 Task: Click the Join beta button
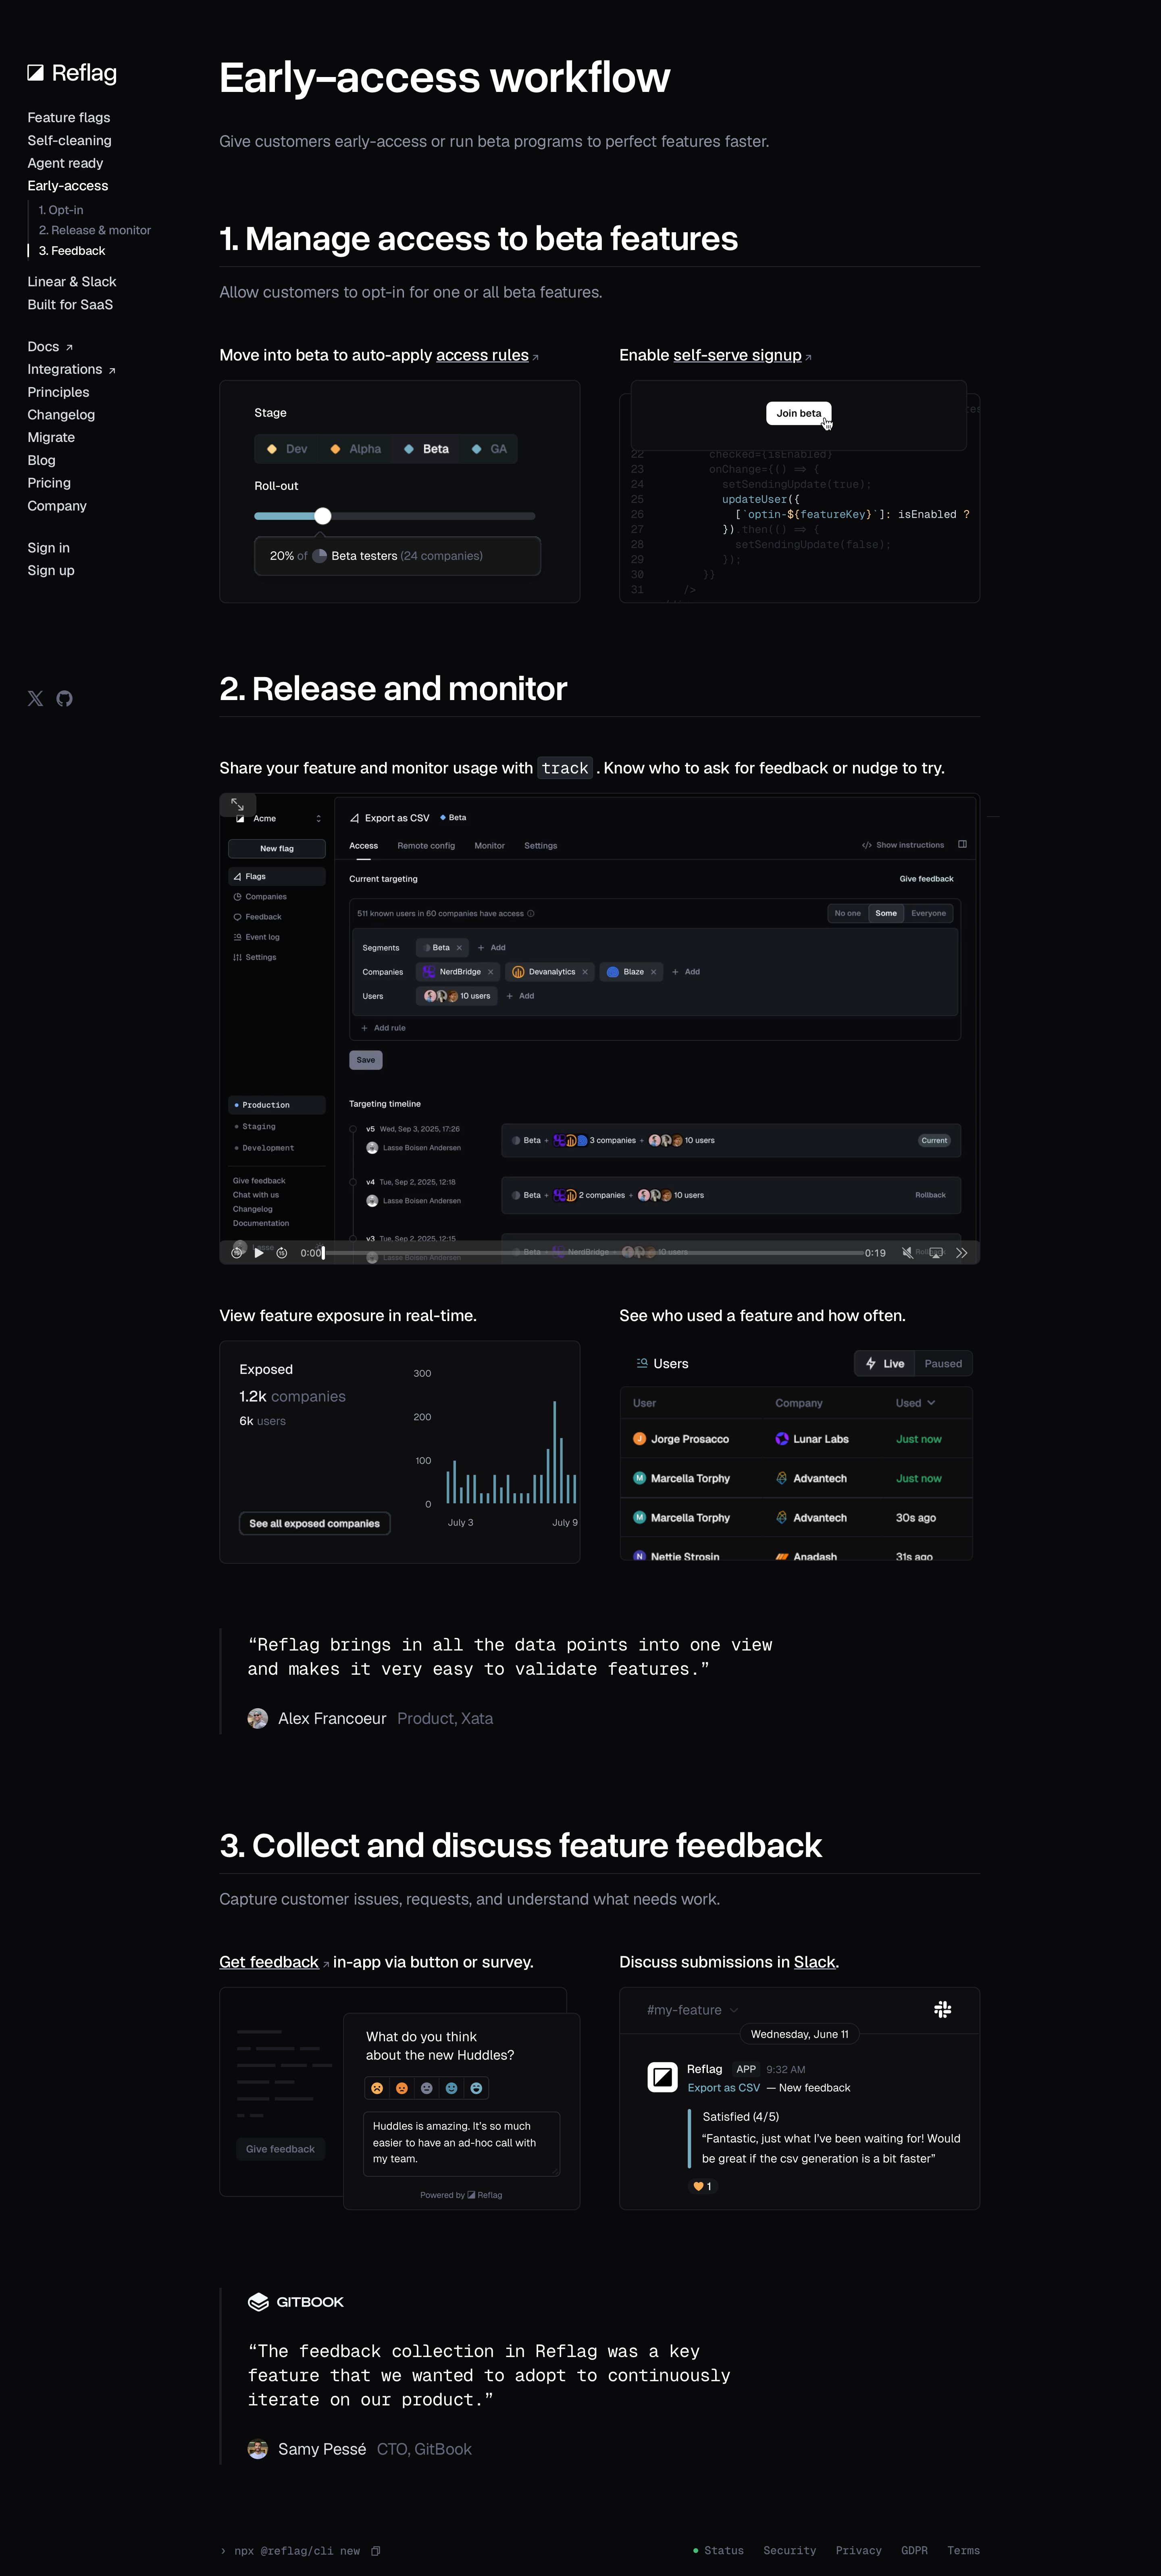coord(799,413)
